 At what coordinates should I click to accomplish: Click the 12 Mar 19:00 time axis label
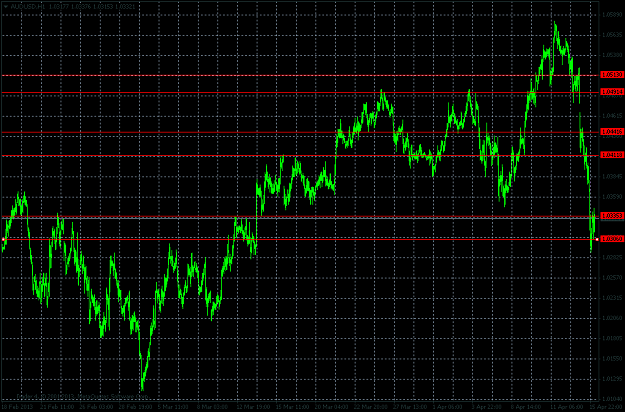tap(253, 407)
